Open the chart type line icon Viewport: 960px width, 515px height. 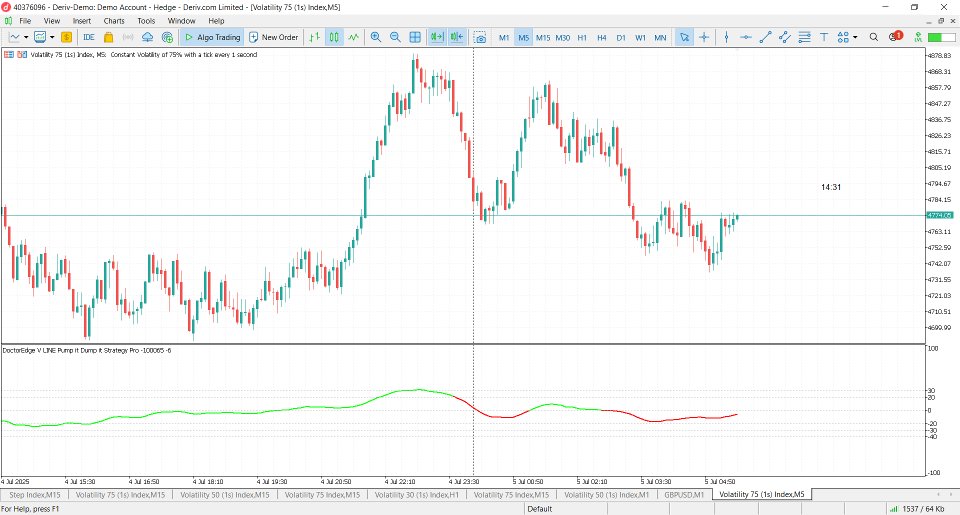tap(14, 37)
